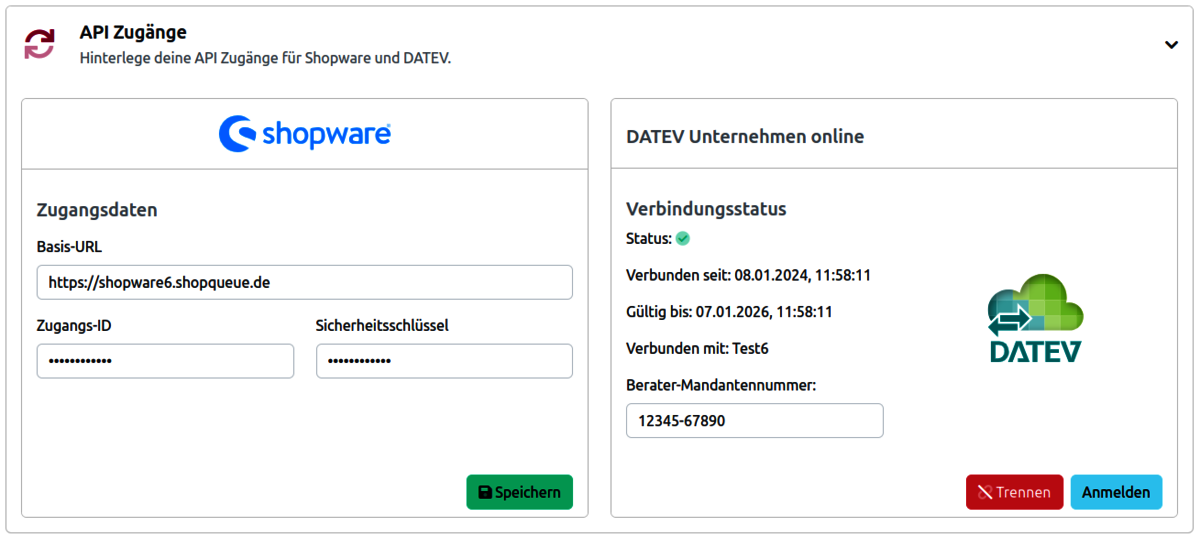Collapse the API Zugänge section chevron

(1171, 45)
